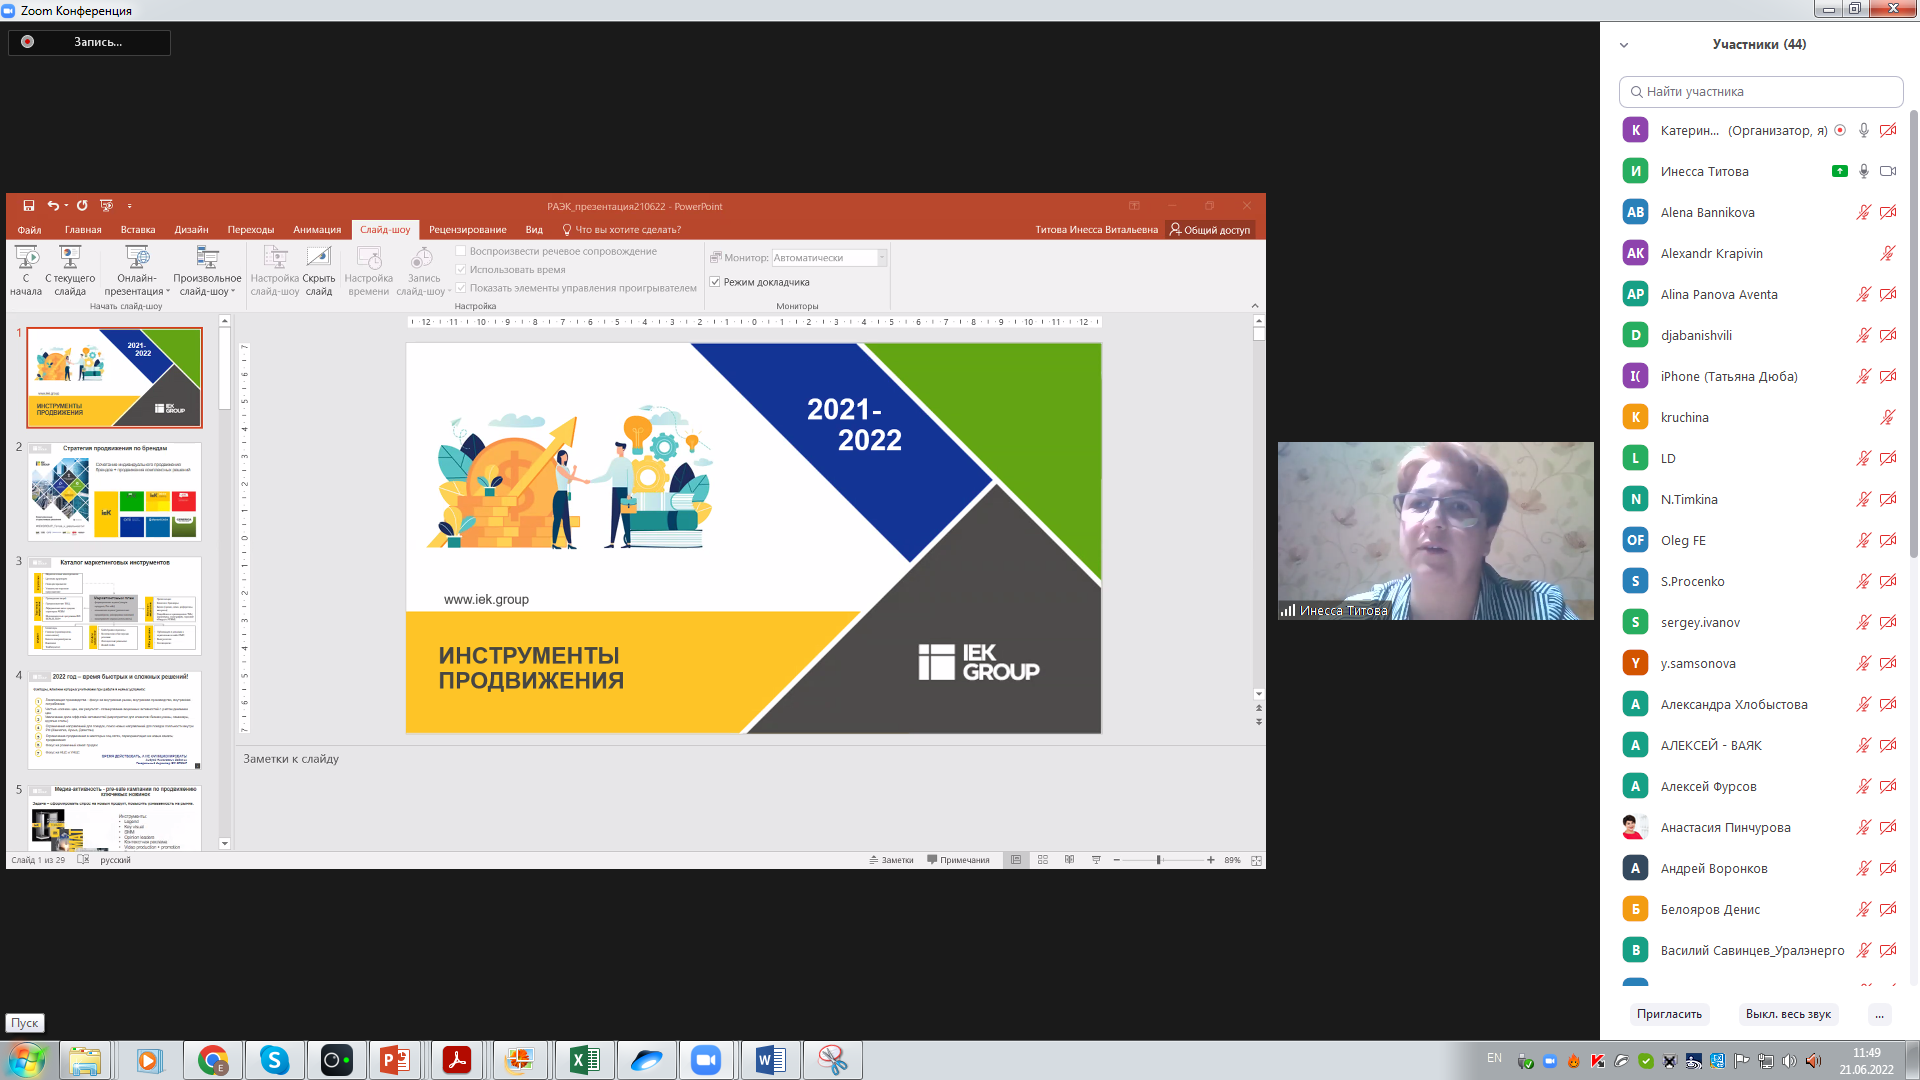The height and width of the screenshot is (1080, 1920).
Task: Switch to Рецензирование ribbon tab
Action: coord(467,230)
